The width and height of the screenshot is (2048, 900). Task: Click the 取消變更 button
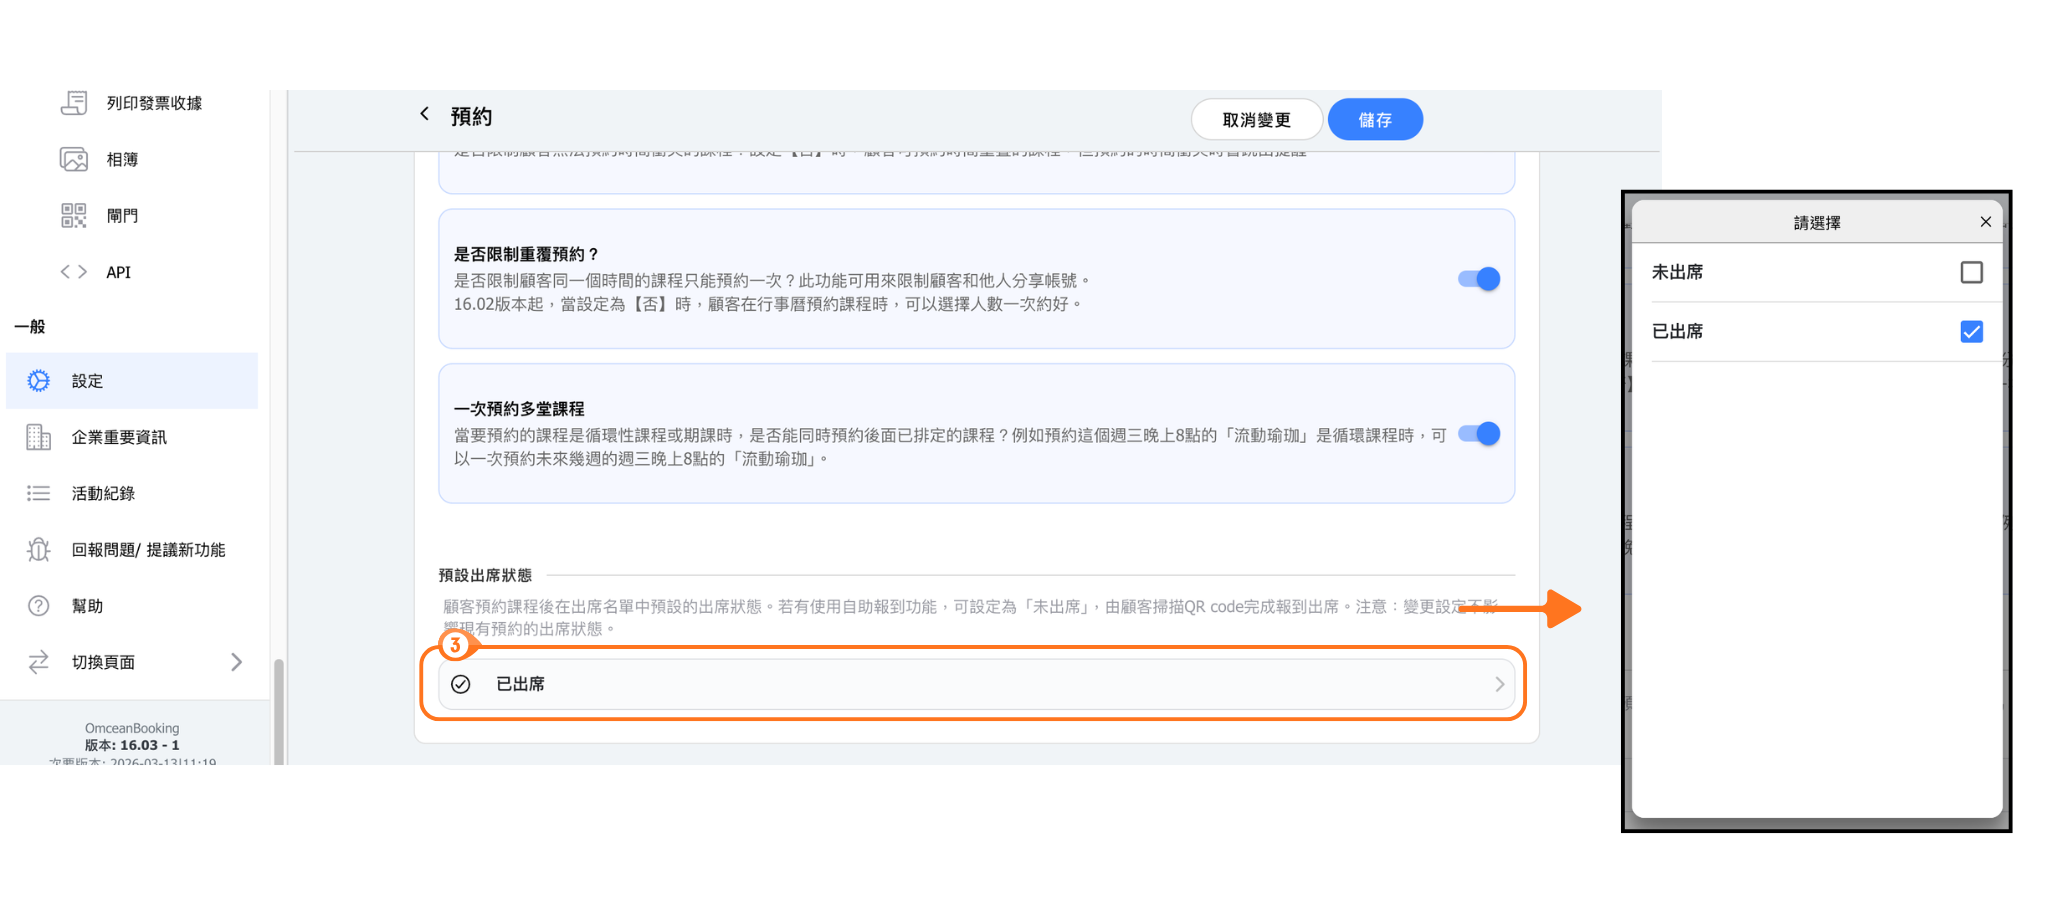coord(1256,120)
